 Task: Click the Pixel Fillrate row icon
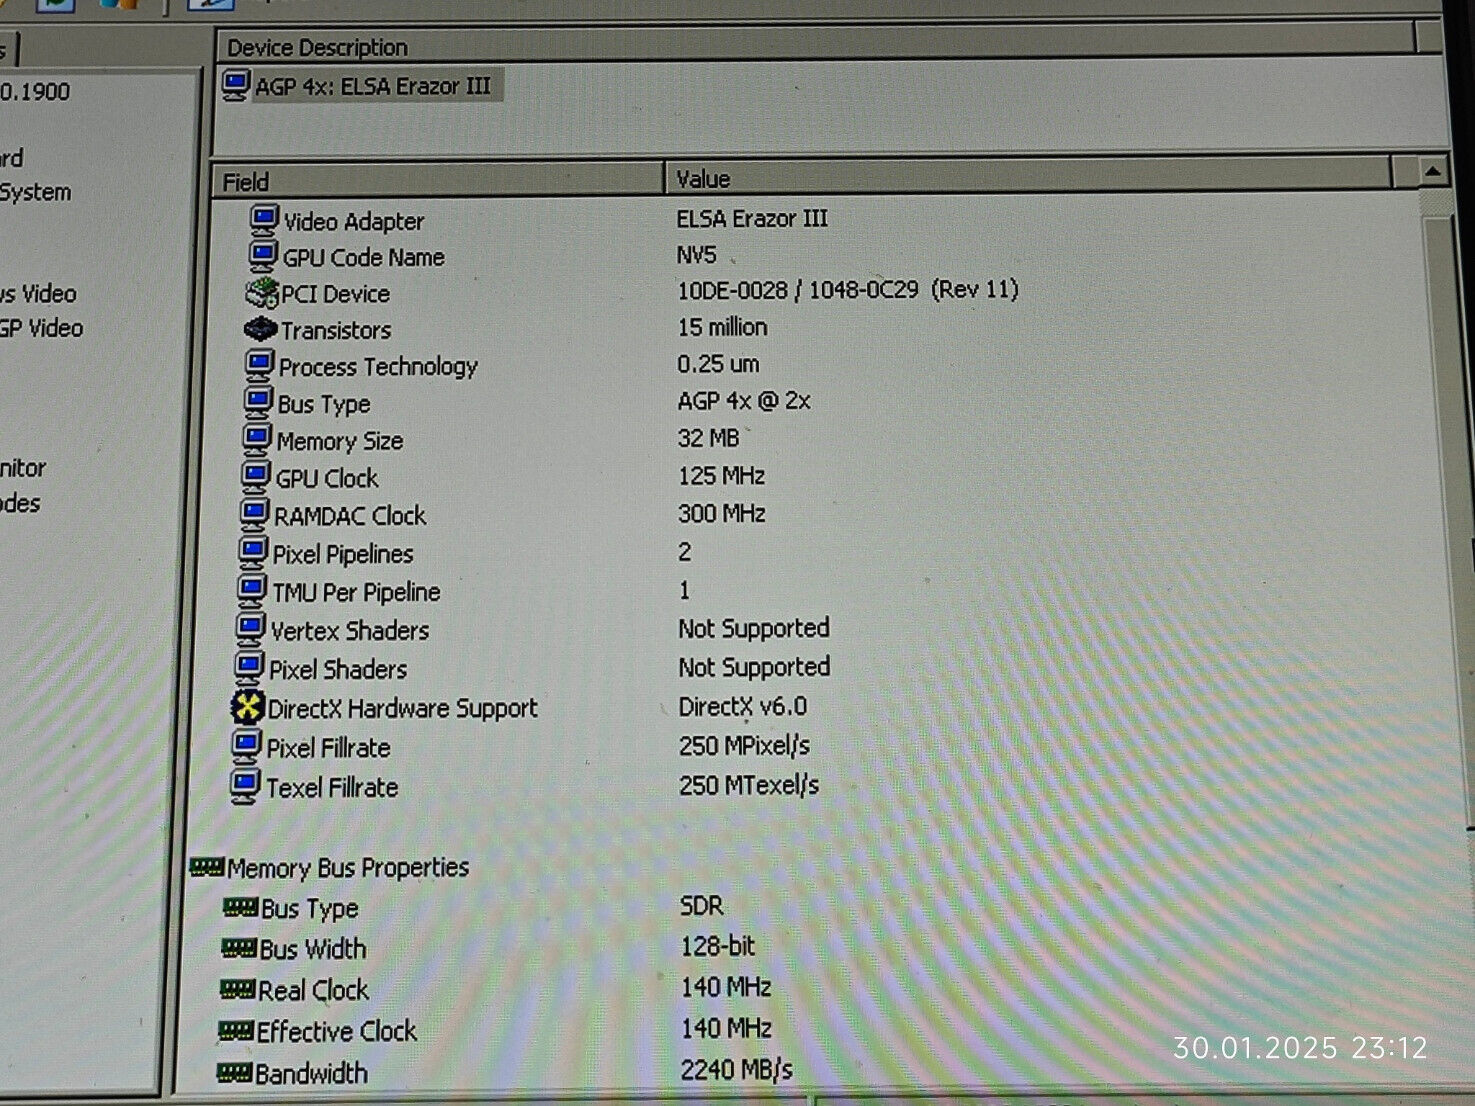pyautogui.click(x=246, y=746)
